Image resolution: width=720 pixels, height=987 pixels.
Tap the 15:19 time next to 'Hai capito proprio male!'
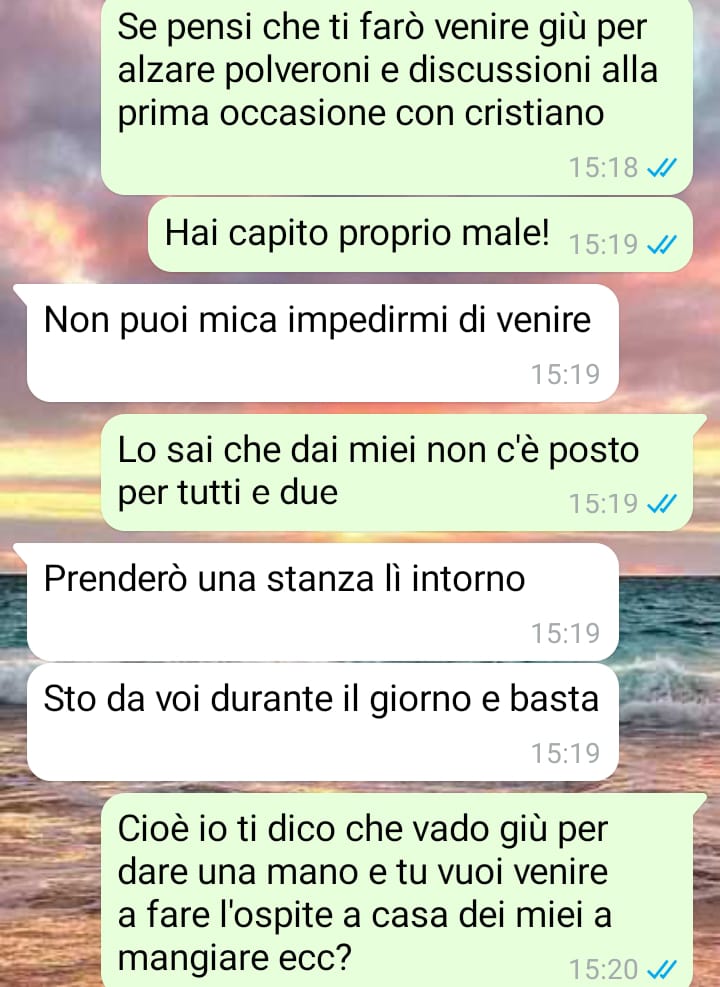(x=603, y=244)
